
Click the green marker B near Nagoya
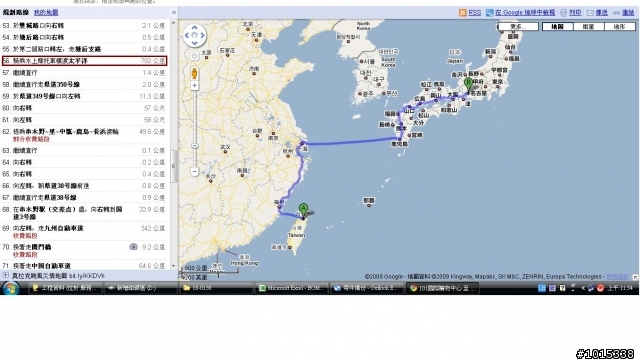click(468, 84)
